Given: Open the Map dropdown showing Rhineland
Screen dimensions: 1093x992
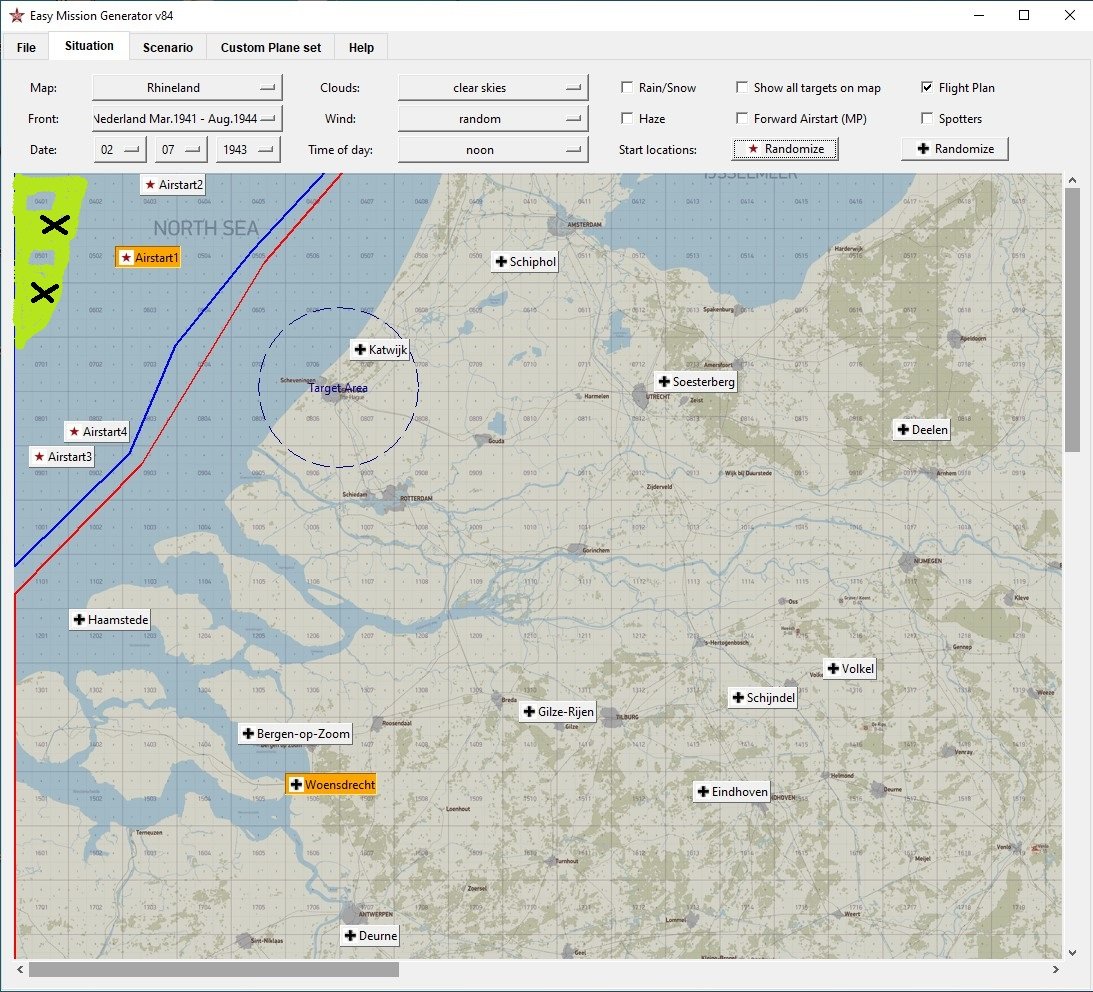Looking at the screenshot, I should [187, 88].
